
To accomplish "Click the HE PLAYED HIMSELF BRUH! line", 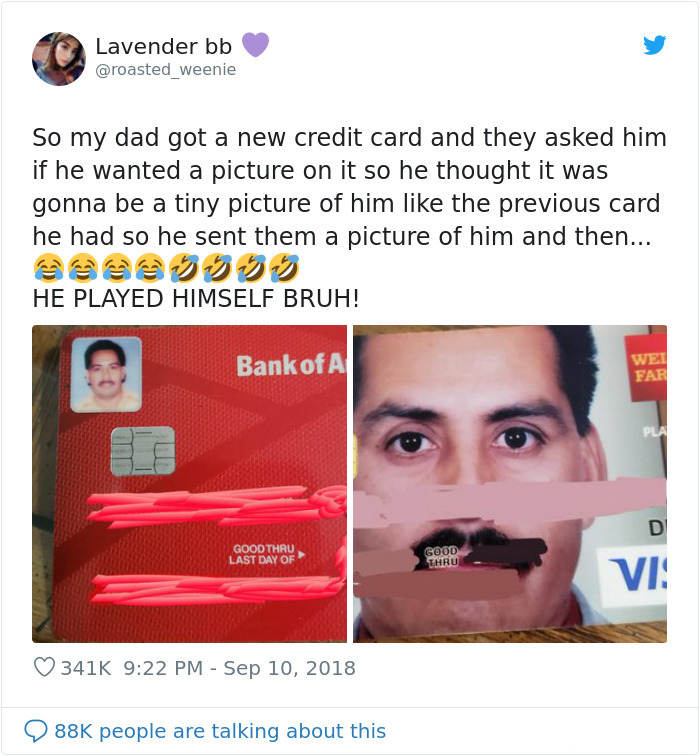I will point(196,298).
